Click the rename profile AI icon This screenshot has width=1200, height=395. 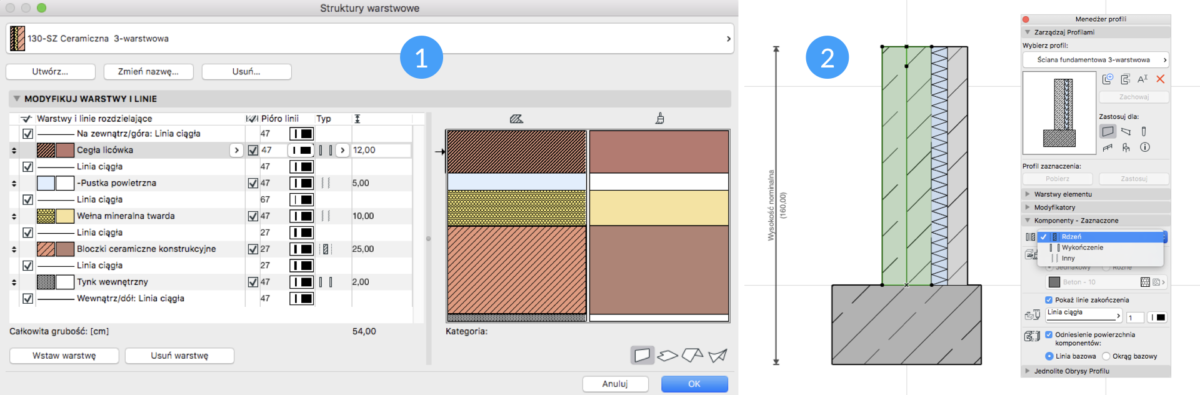pyautogui.click(x=1142, y=79)
